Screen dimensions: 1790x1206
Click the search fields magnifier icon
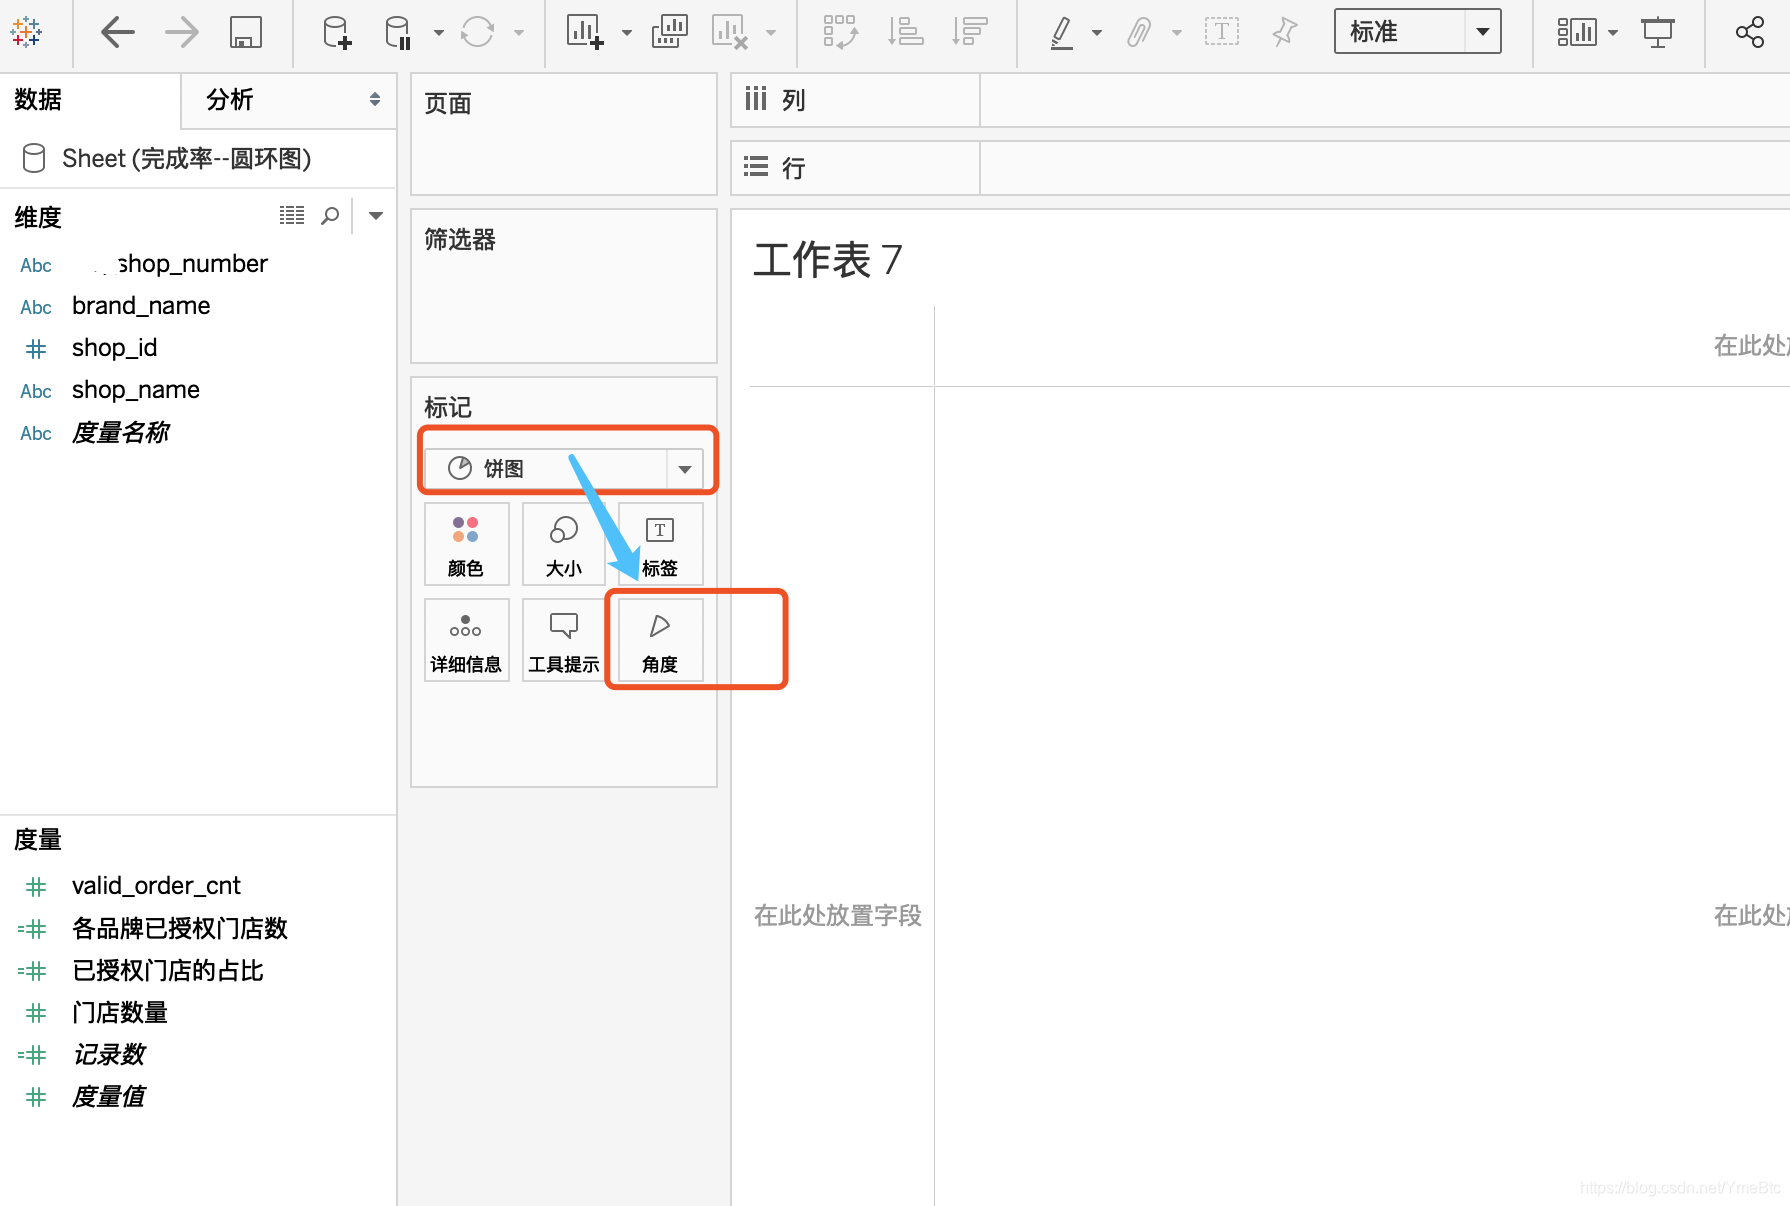(x=330, y=215)
